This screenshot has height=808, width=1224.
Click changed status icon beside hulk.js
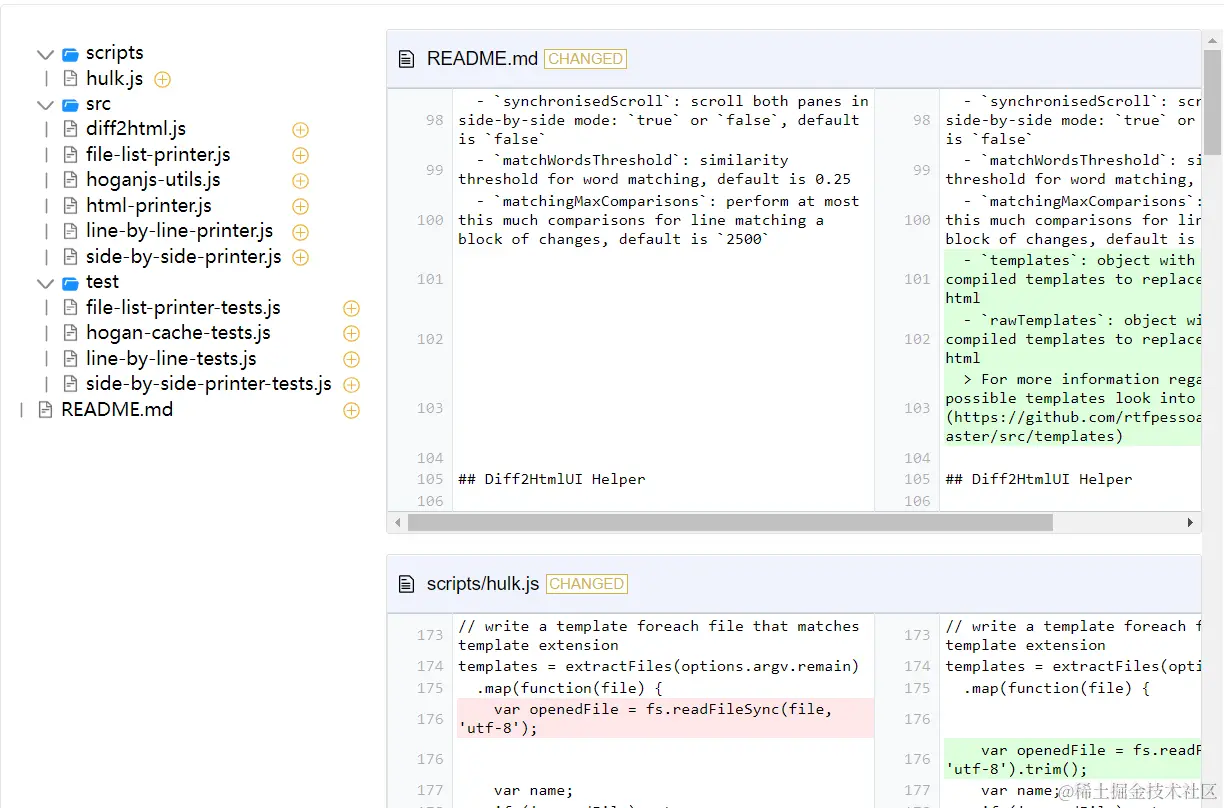point(162,79)
